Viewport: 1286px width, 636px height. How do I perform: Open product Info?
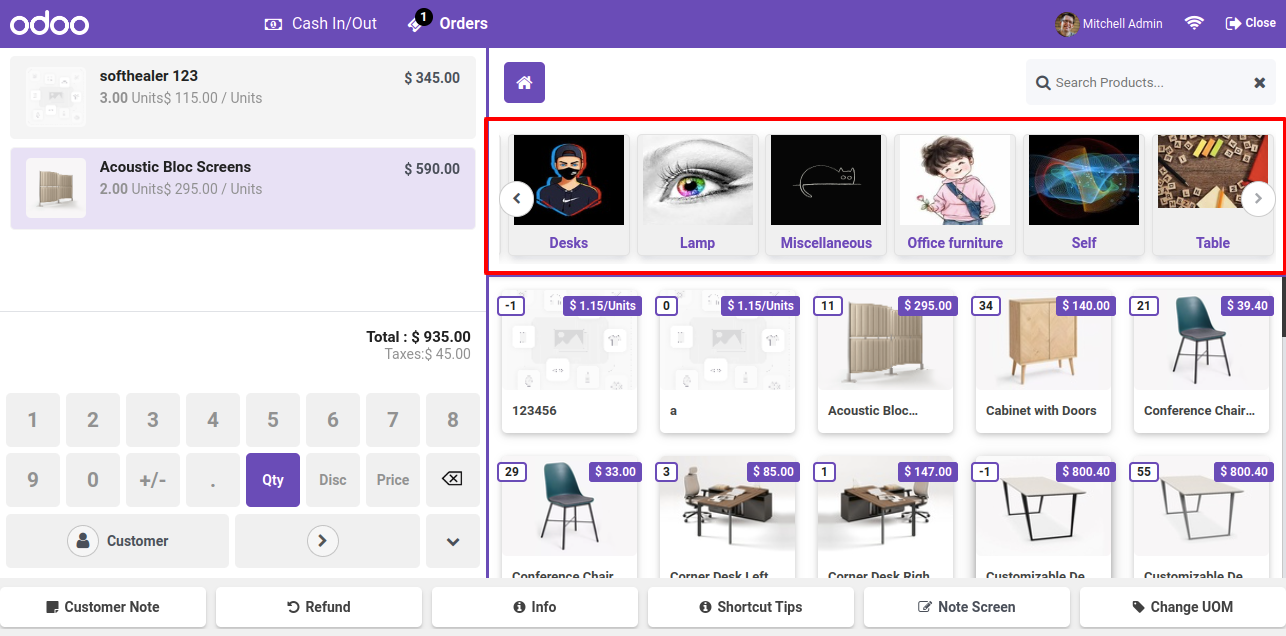point(535,607)
